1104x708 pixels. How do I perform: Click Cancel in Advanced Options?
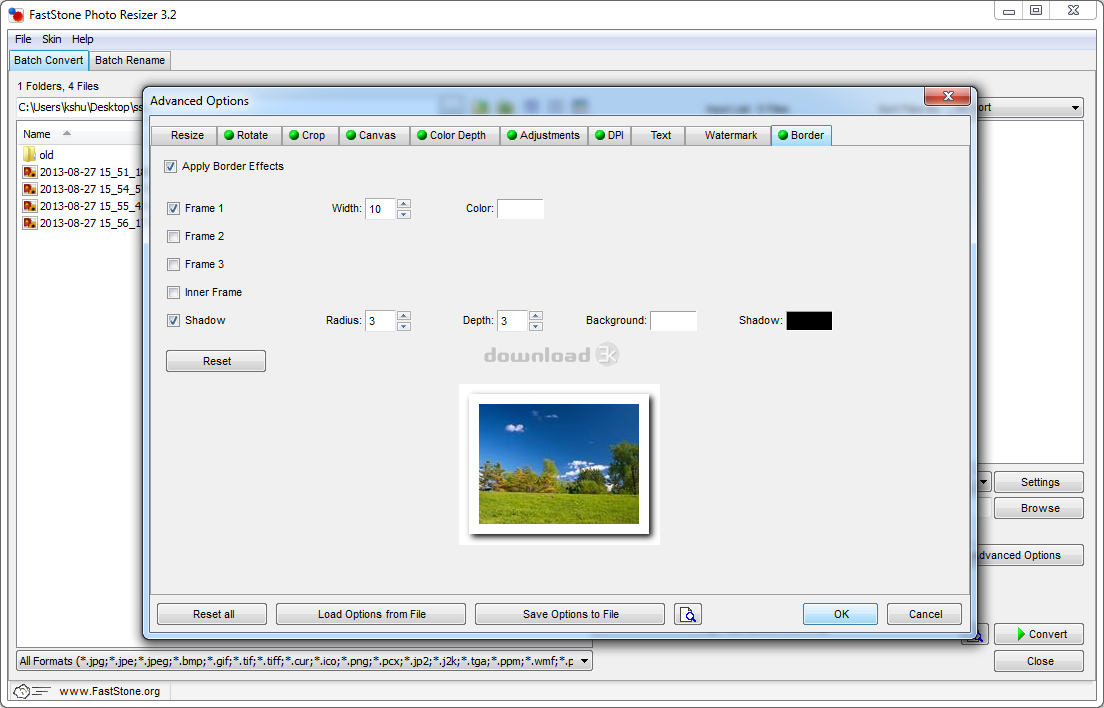click(x=924, y=614)
